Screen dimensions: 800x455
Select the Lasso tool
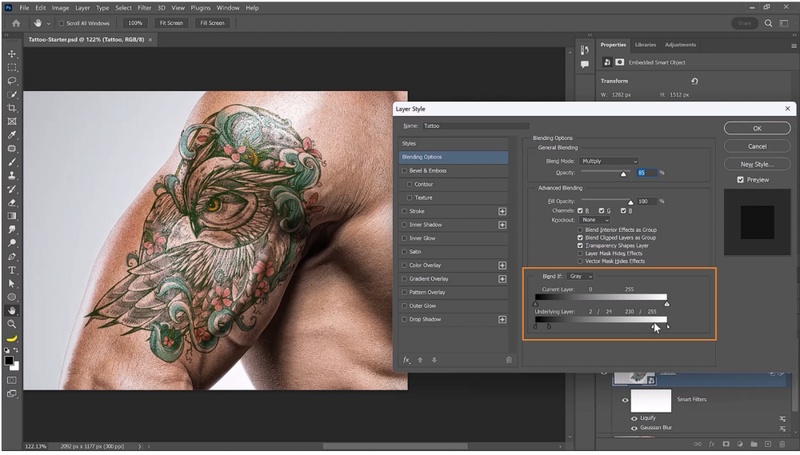12,81
